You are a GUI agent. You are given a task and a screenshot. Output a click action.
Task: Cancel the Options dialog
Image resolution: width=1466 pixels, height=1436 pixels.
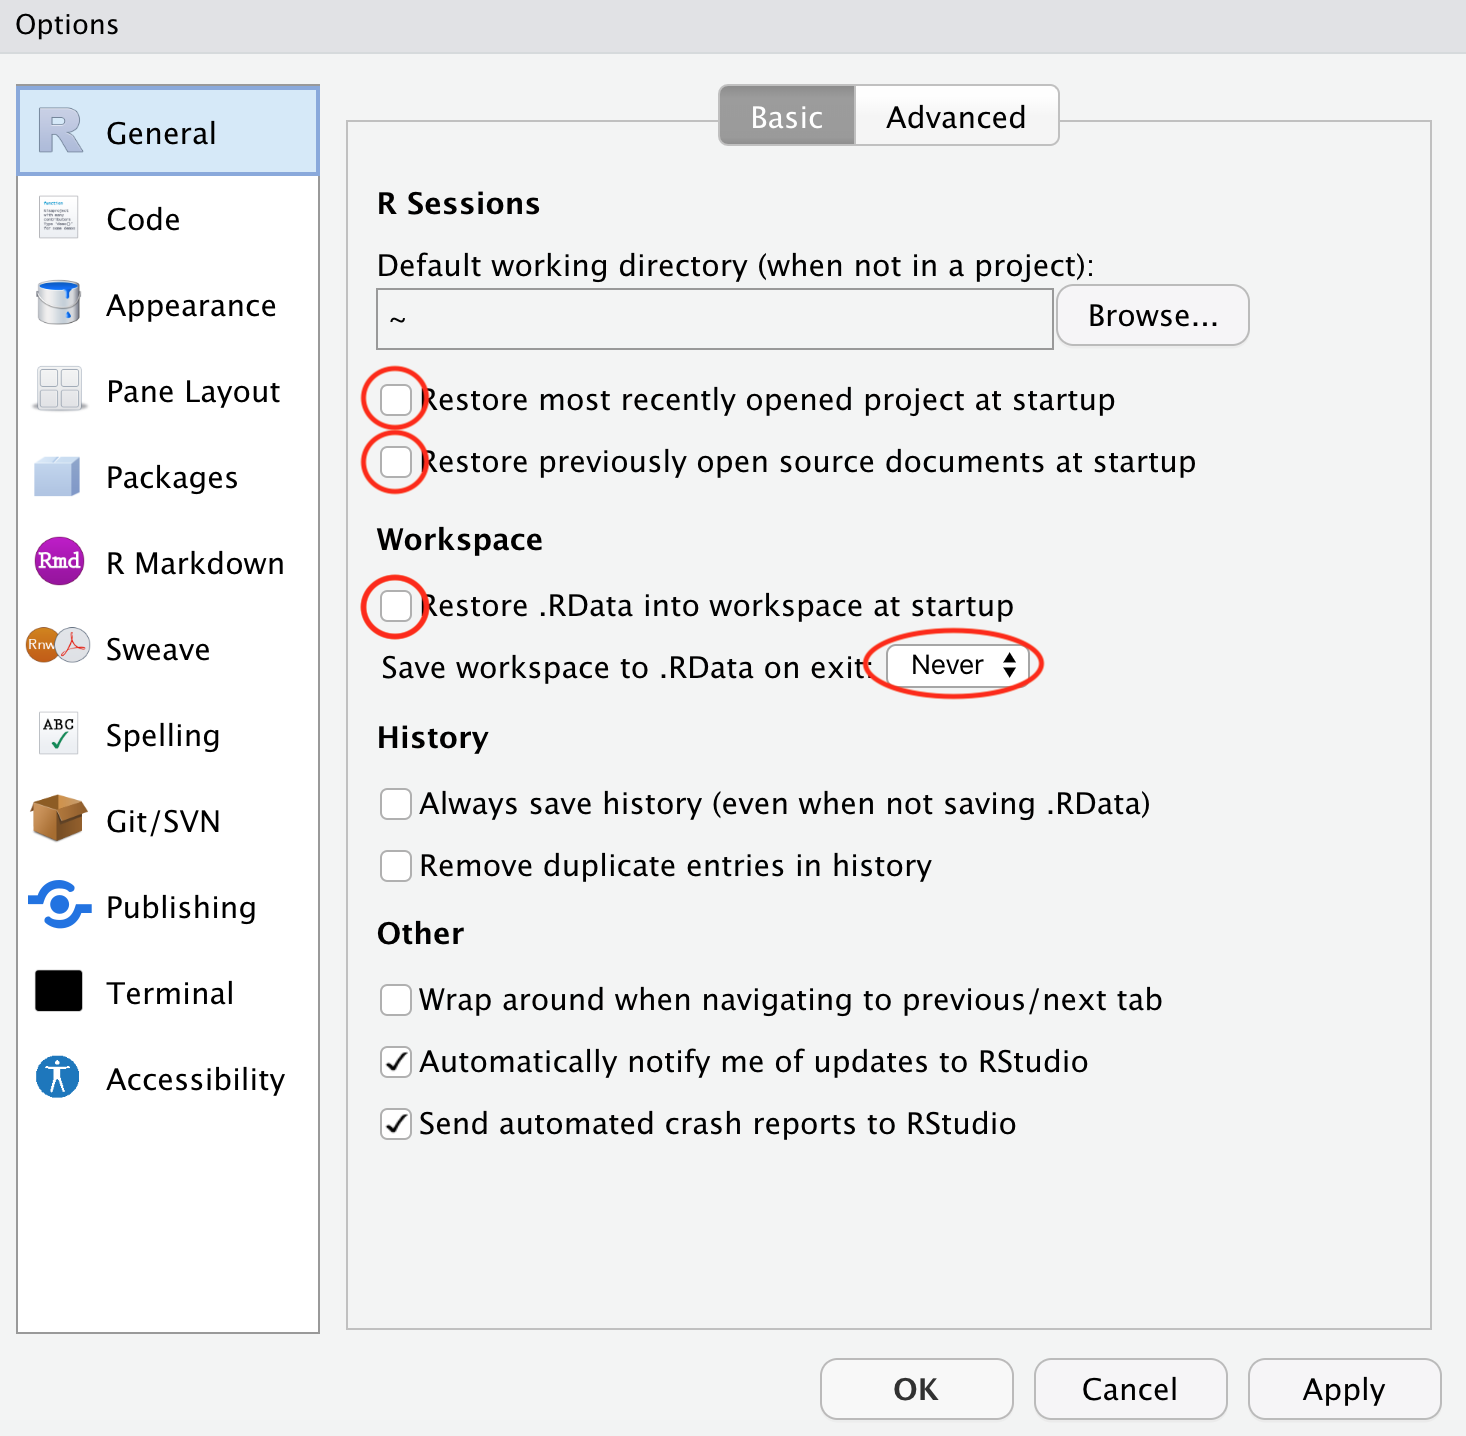pyautogui.click(x=1129, y=1389)
